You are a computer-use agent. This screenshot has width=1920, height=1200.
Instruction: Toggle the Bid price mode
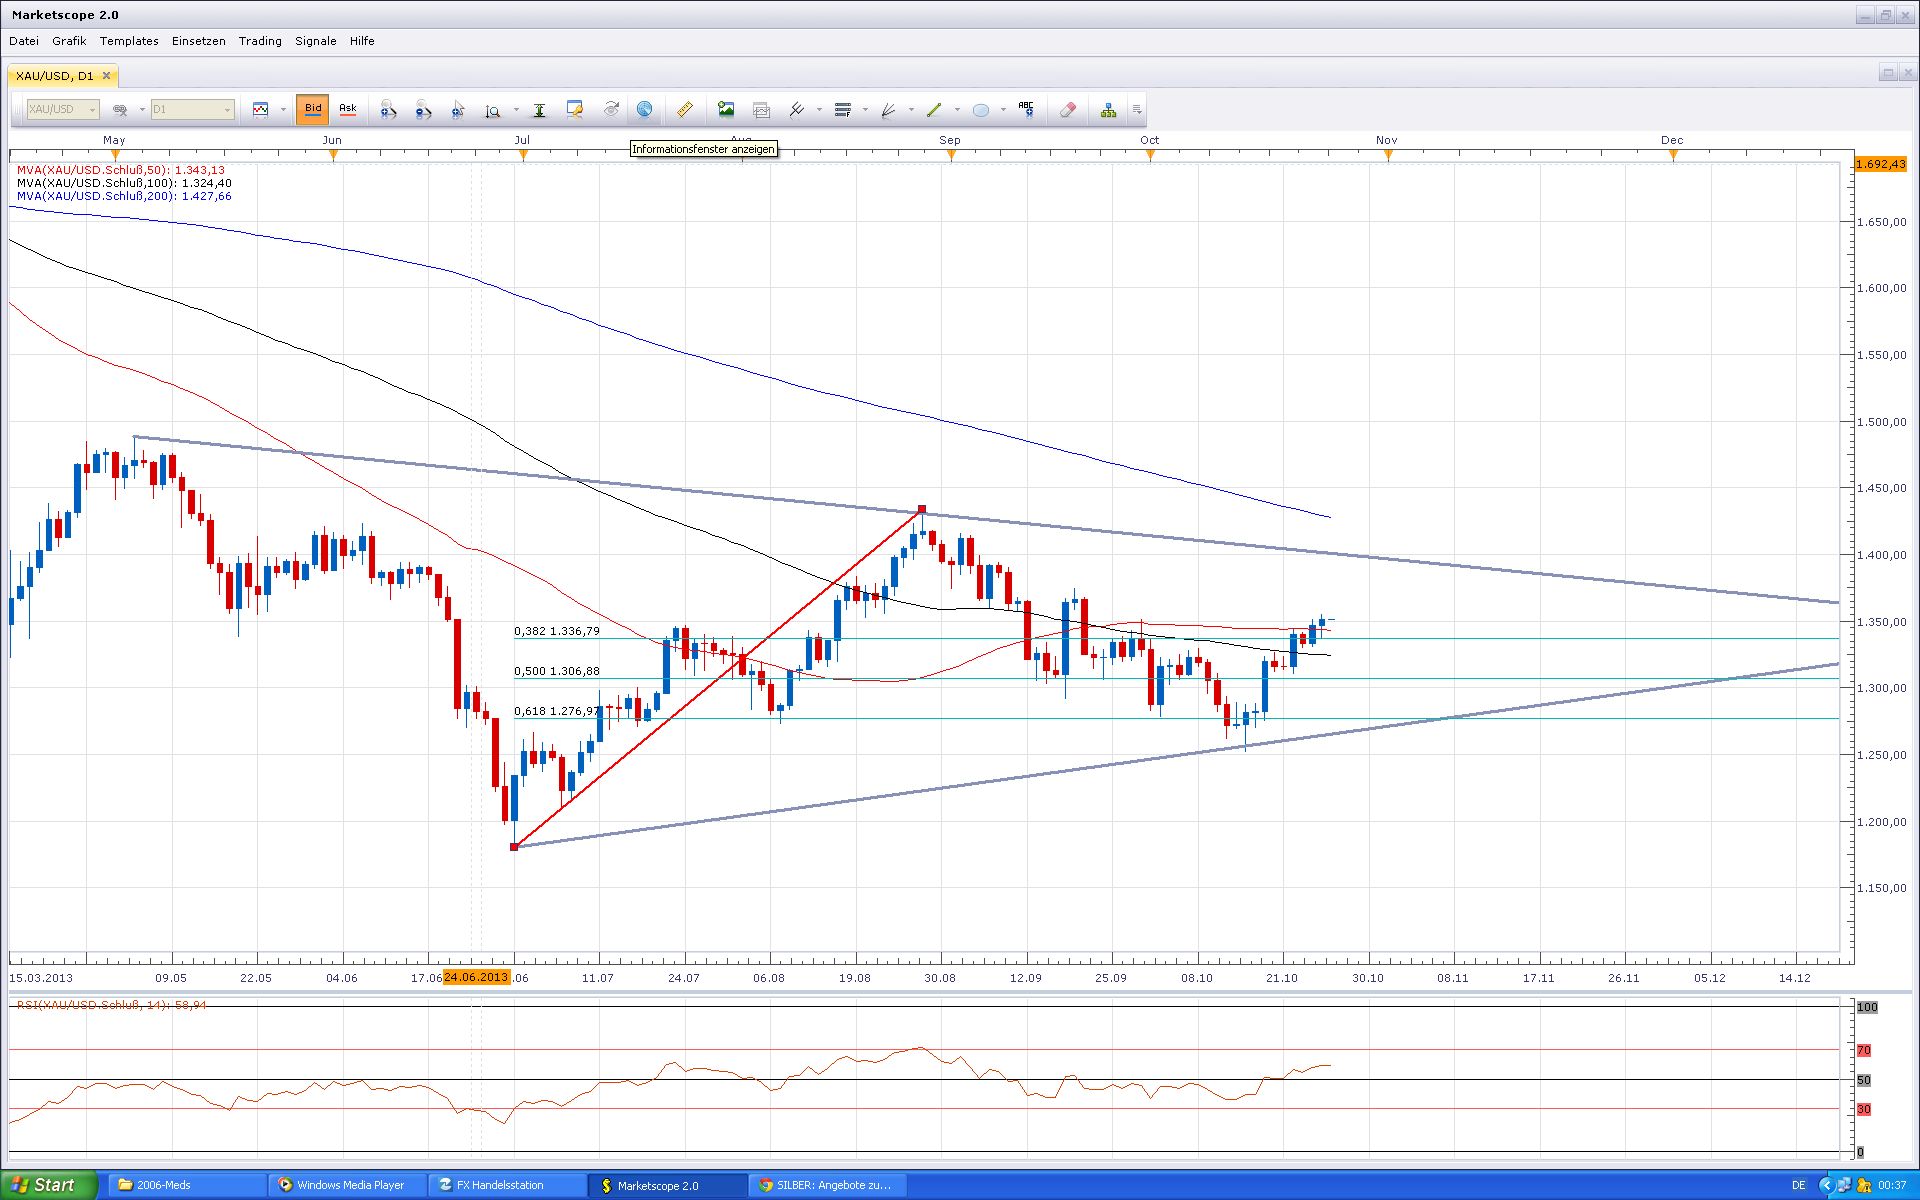pos(313,109)
